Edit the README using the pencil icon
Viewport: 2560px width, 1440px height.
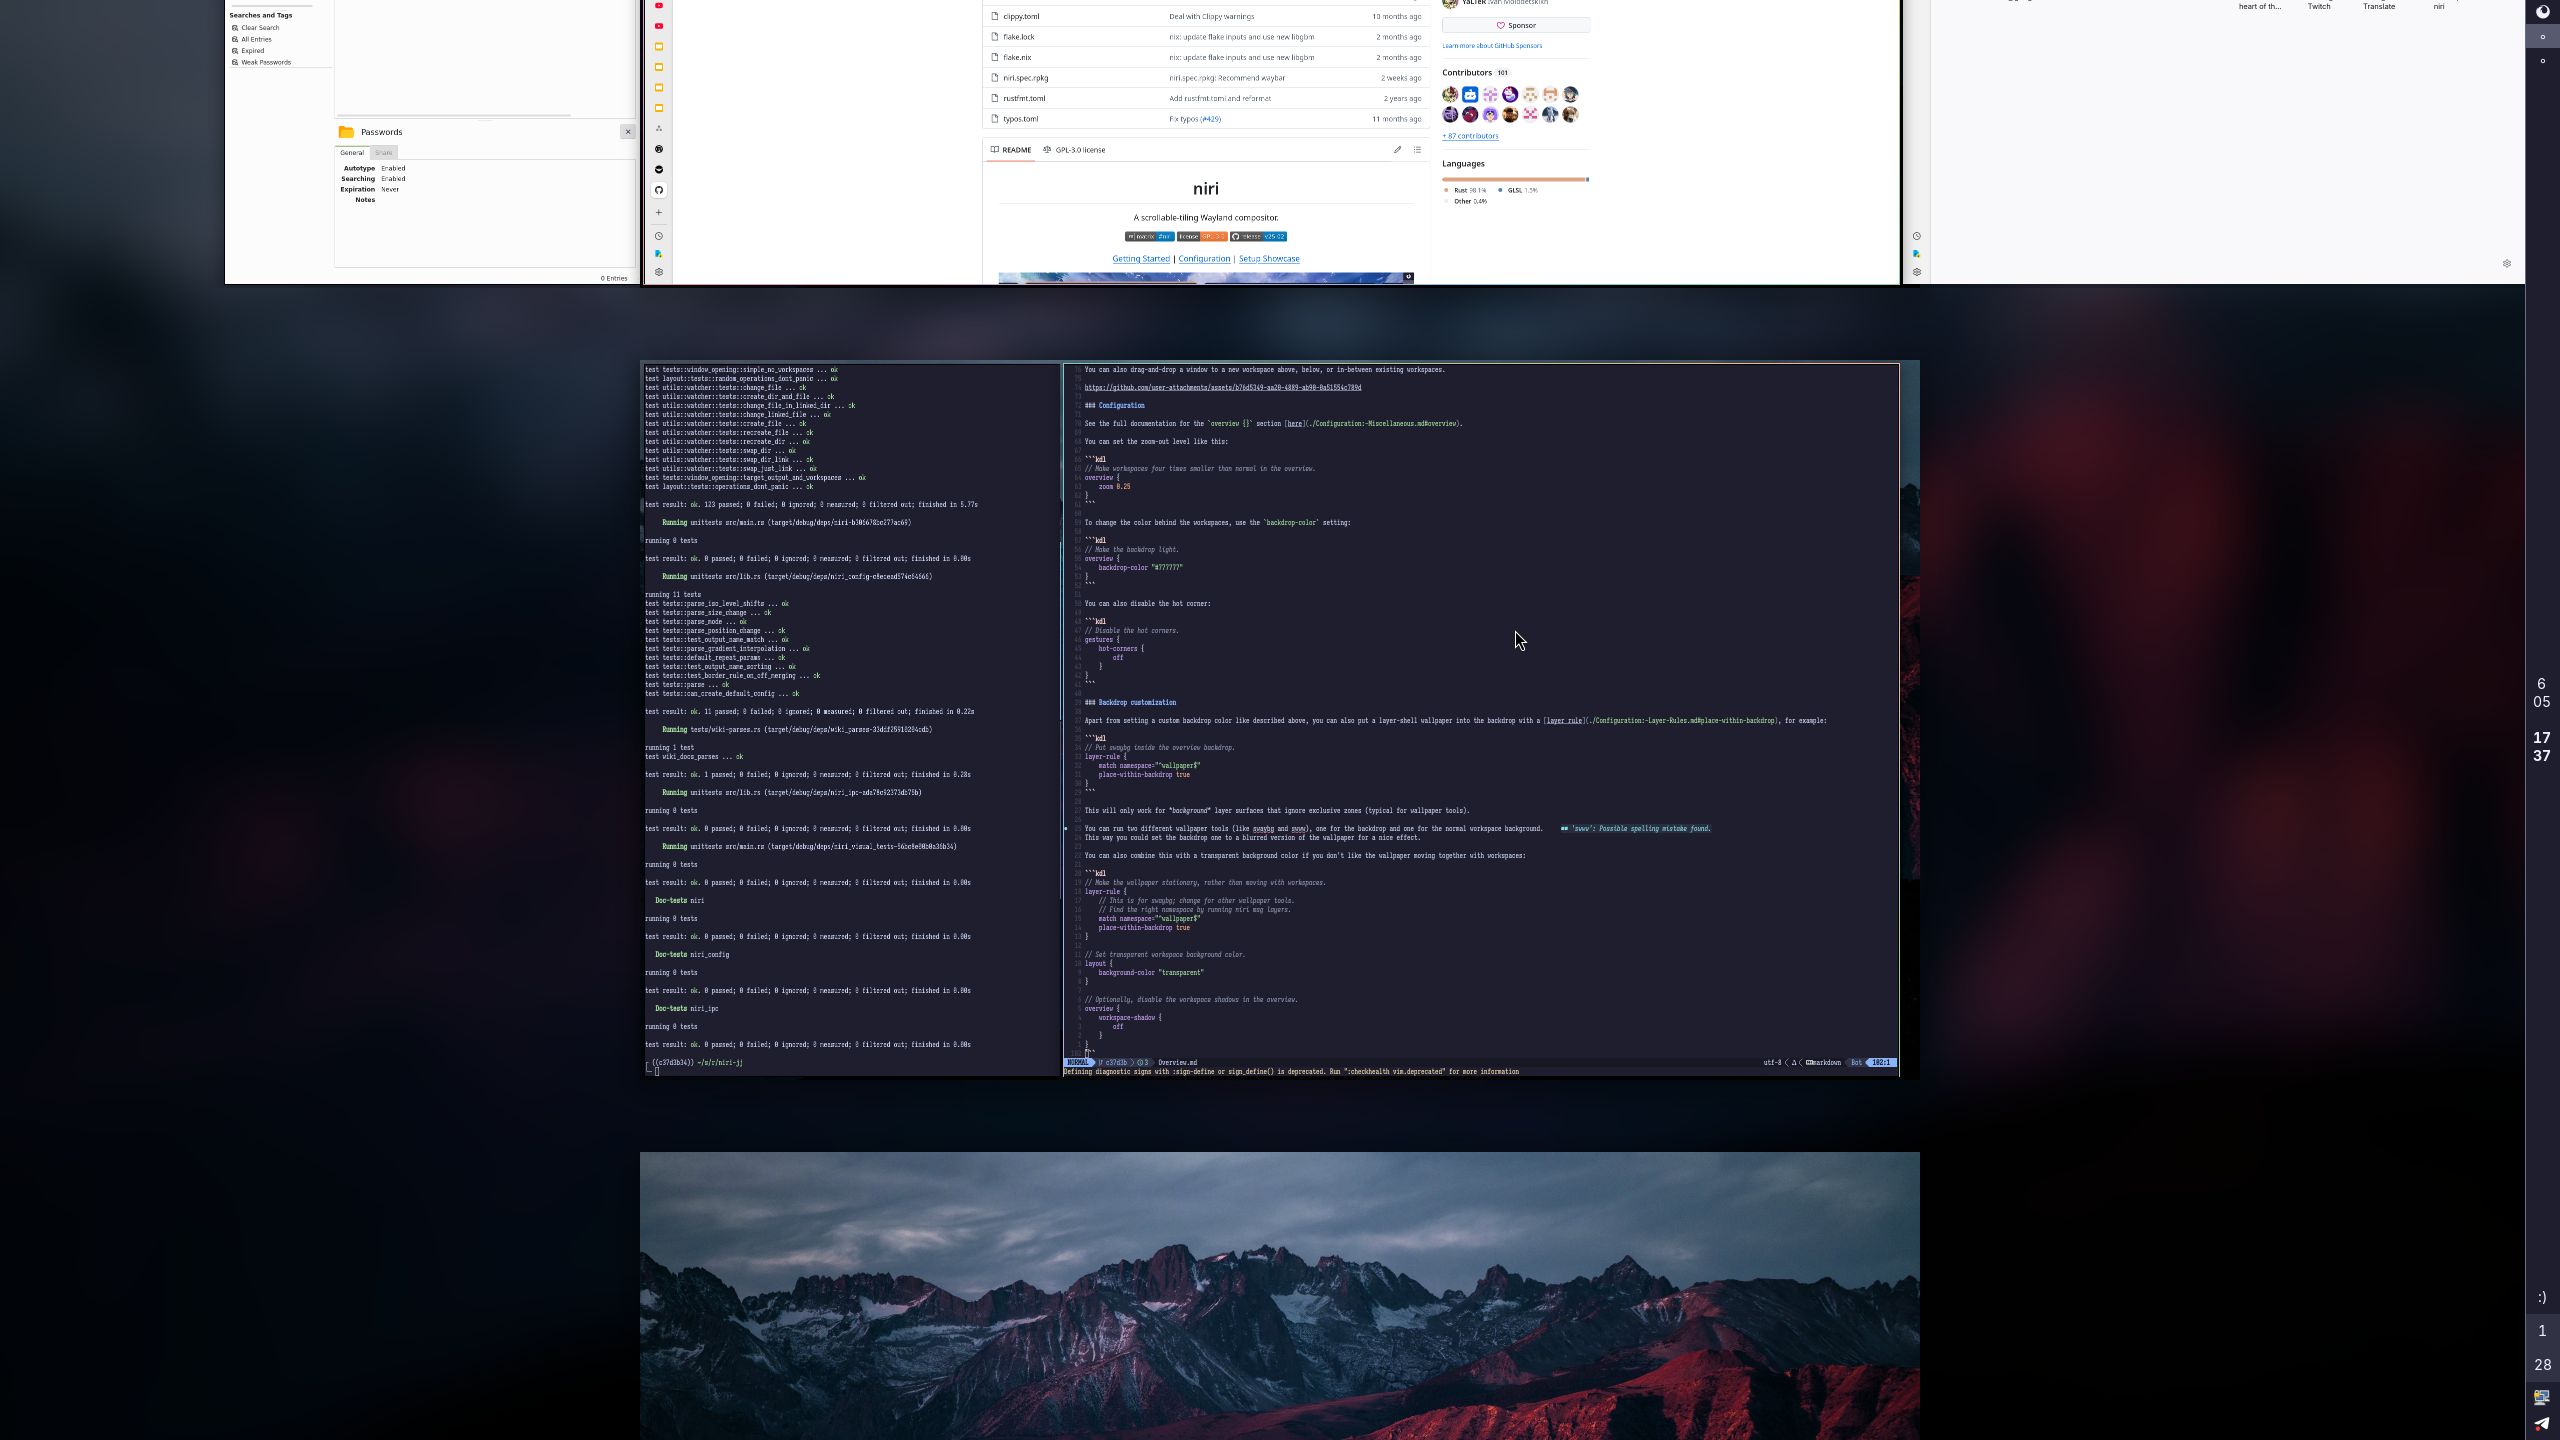pyautogui.click(x=1397, y=149)
